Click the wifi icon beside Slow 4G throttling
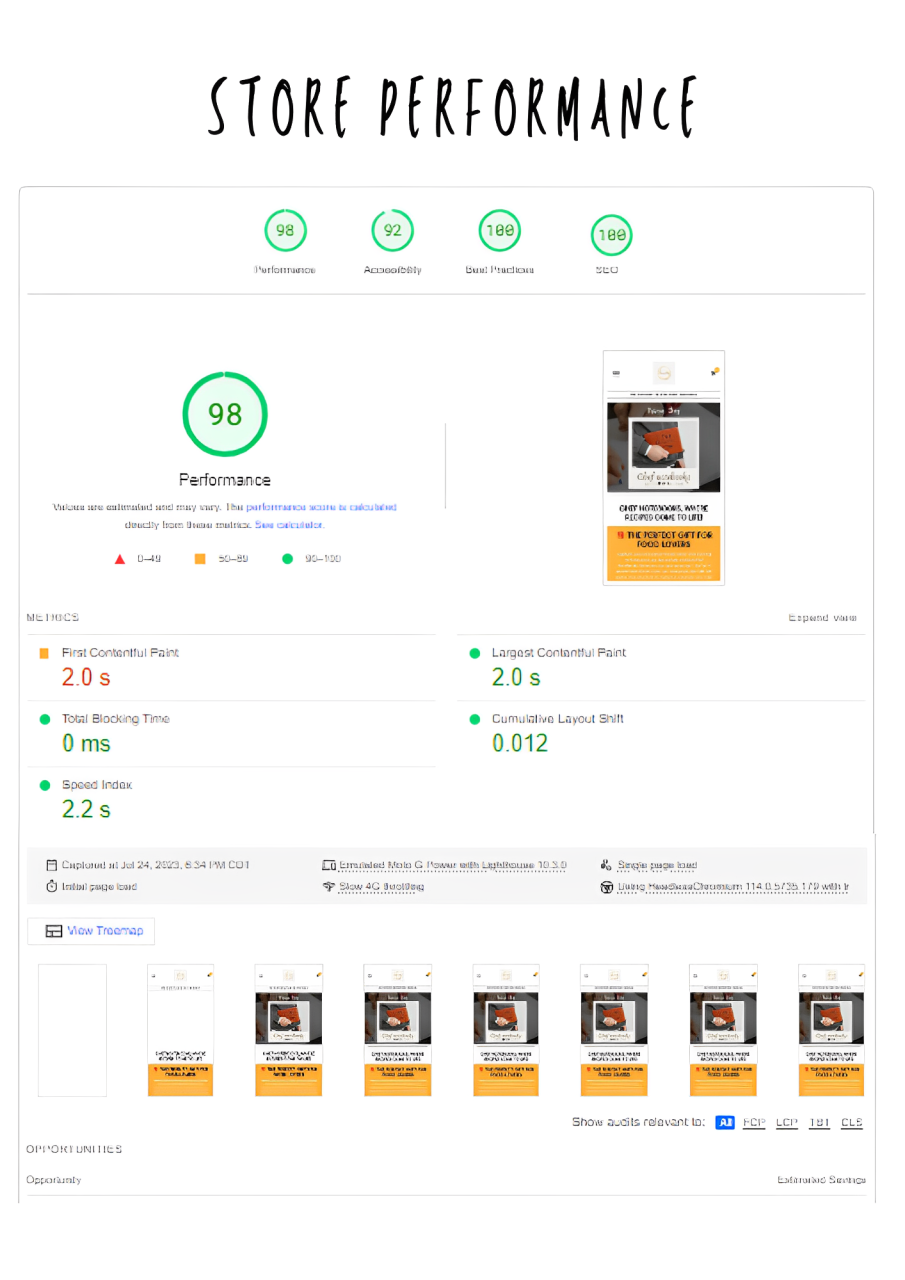This screenshot has width=905, height=1280. pyautogui.click(x=328, y=887)
